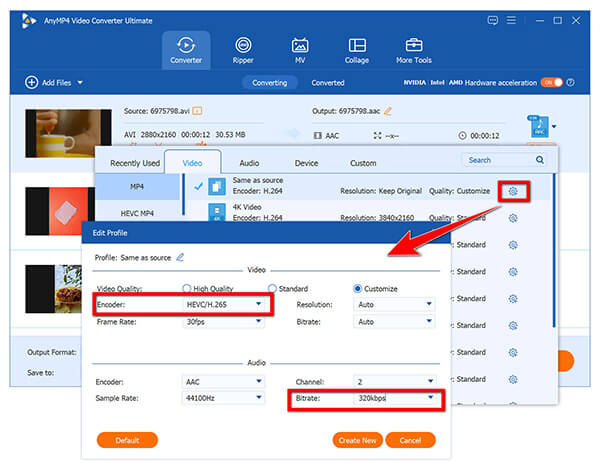Switch to the Device format tab
The image size is (600, 471).
point(306,163)
